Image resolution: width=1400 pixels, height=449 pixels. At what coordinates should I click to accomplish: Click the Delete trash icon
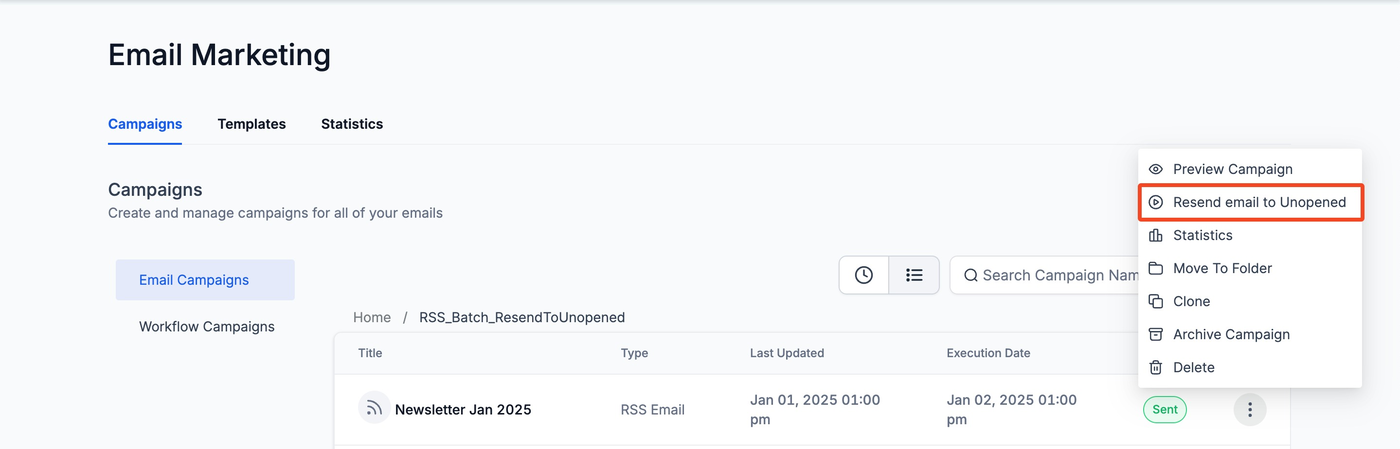pos(1156,367)
